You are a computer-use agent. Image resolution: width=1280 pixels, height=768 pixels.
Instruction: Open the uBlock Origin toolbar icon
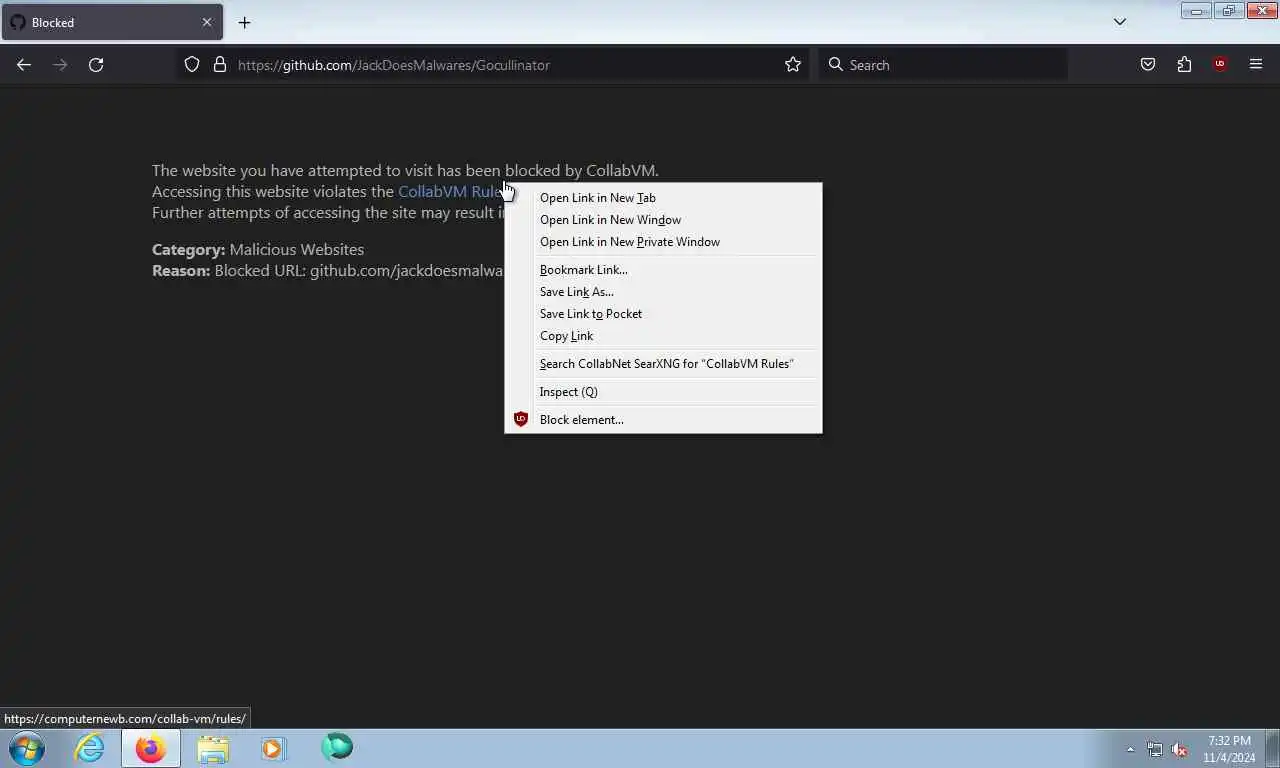tap(1220, 65)
